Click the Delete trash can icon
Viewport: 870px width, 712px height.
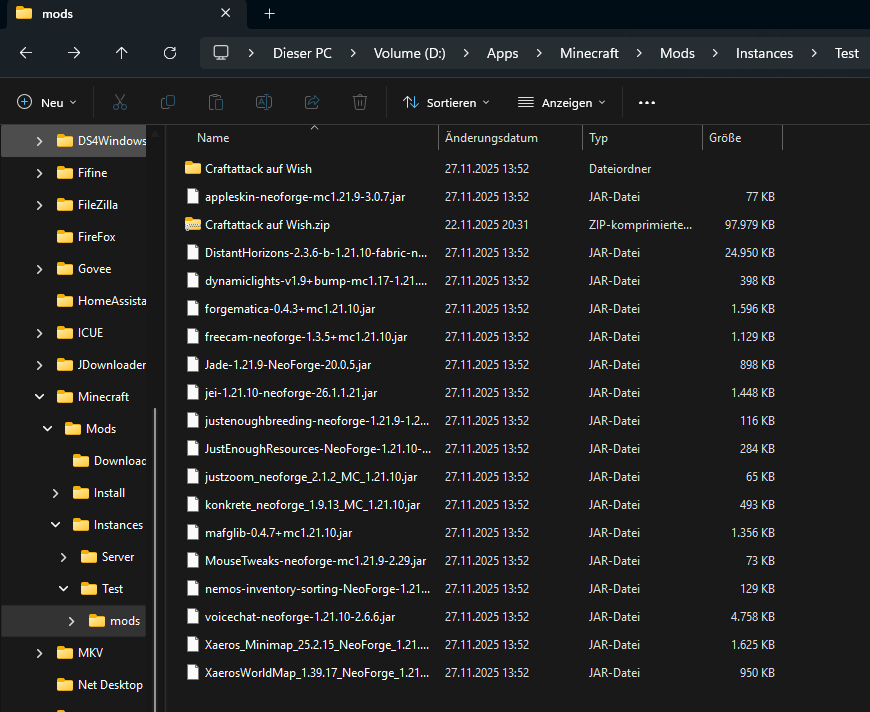[x=360, y=102]
